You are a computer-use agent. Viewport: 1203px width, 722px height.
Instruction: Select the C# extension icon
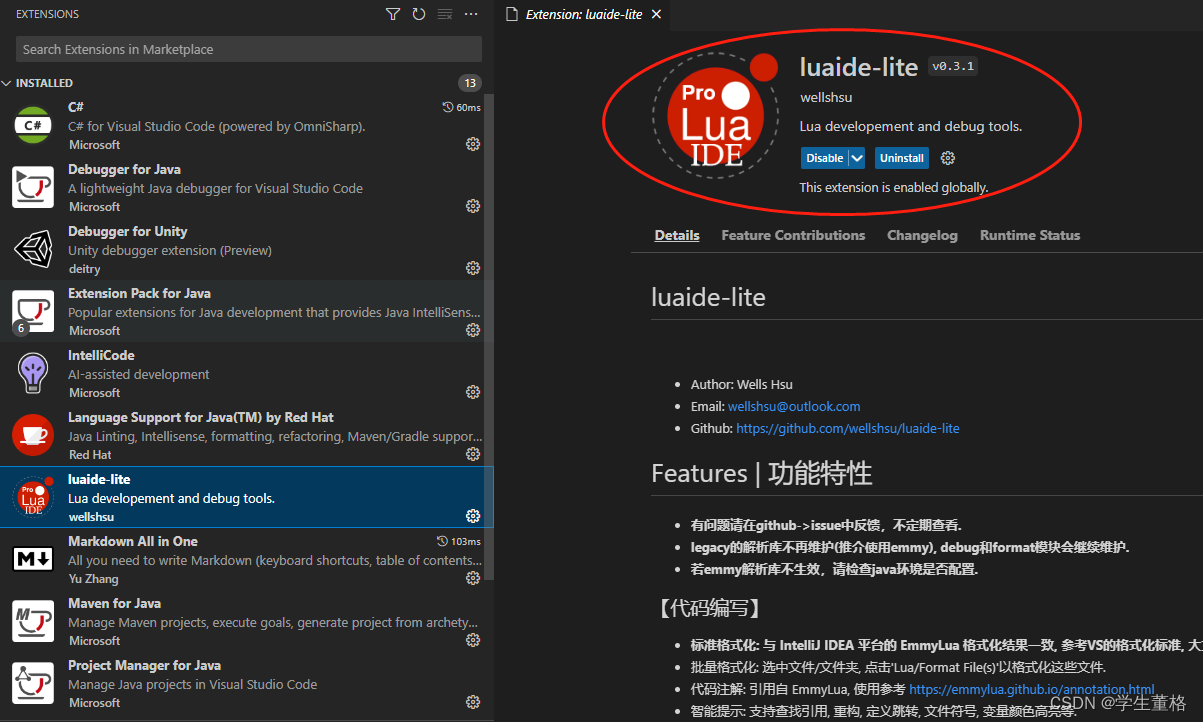[x=33, y=125]
